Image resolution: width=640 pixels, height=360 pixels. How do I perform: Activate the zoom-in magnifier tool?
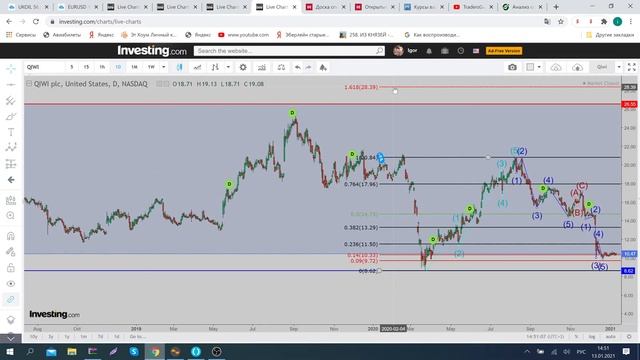(11, 216)
